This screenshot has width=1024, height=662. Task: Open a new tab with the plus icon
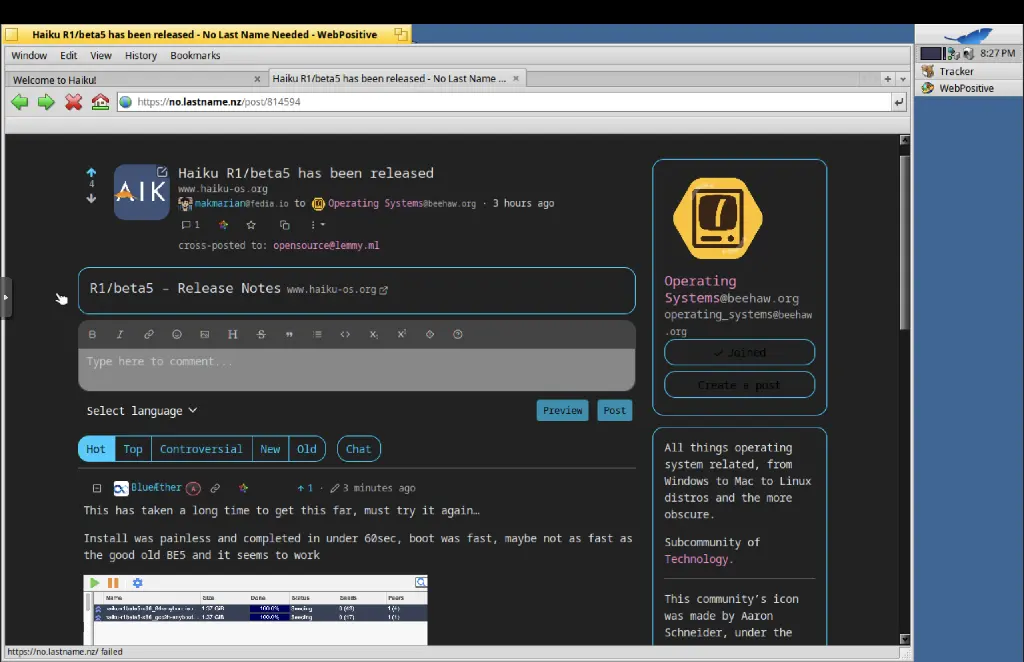888,79
